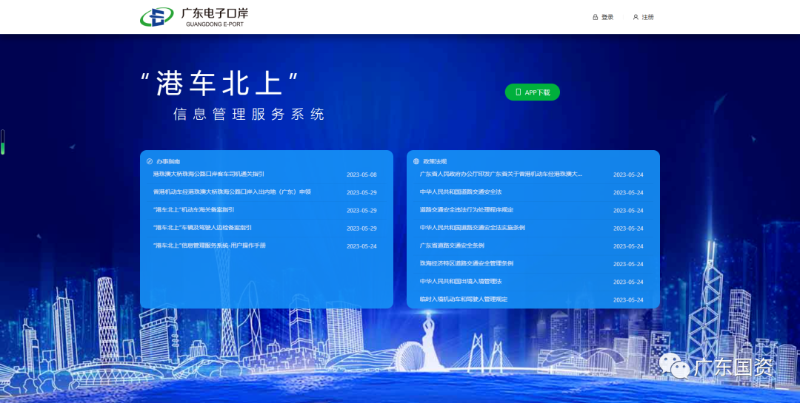This screenshot has width=800, height=403.
Task: Open 港珠澳大桥珠海公路口岸客车司机通关指引
Action: click(209, 174)
